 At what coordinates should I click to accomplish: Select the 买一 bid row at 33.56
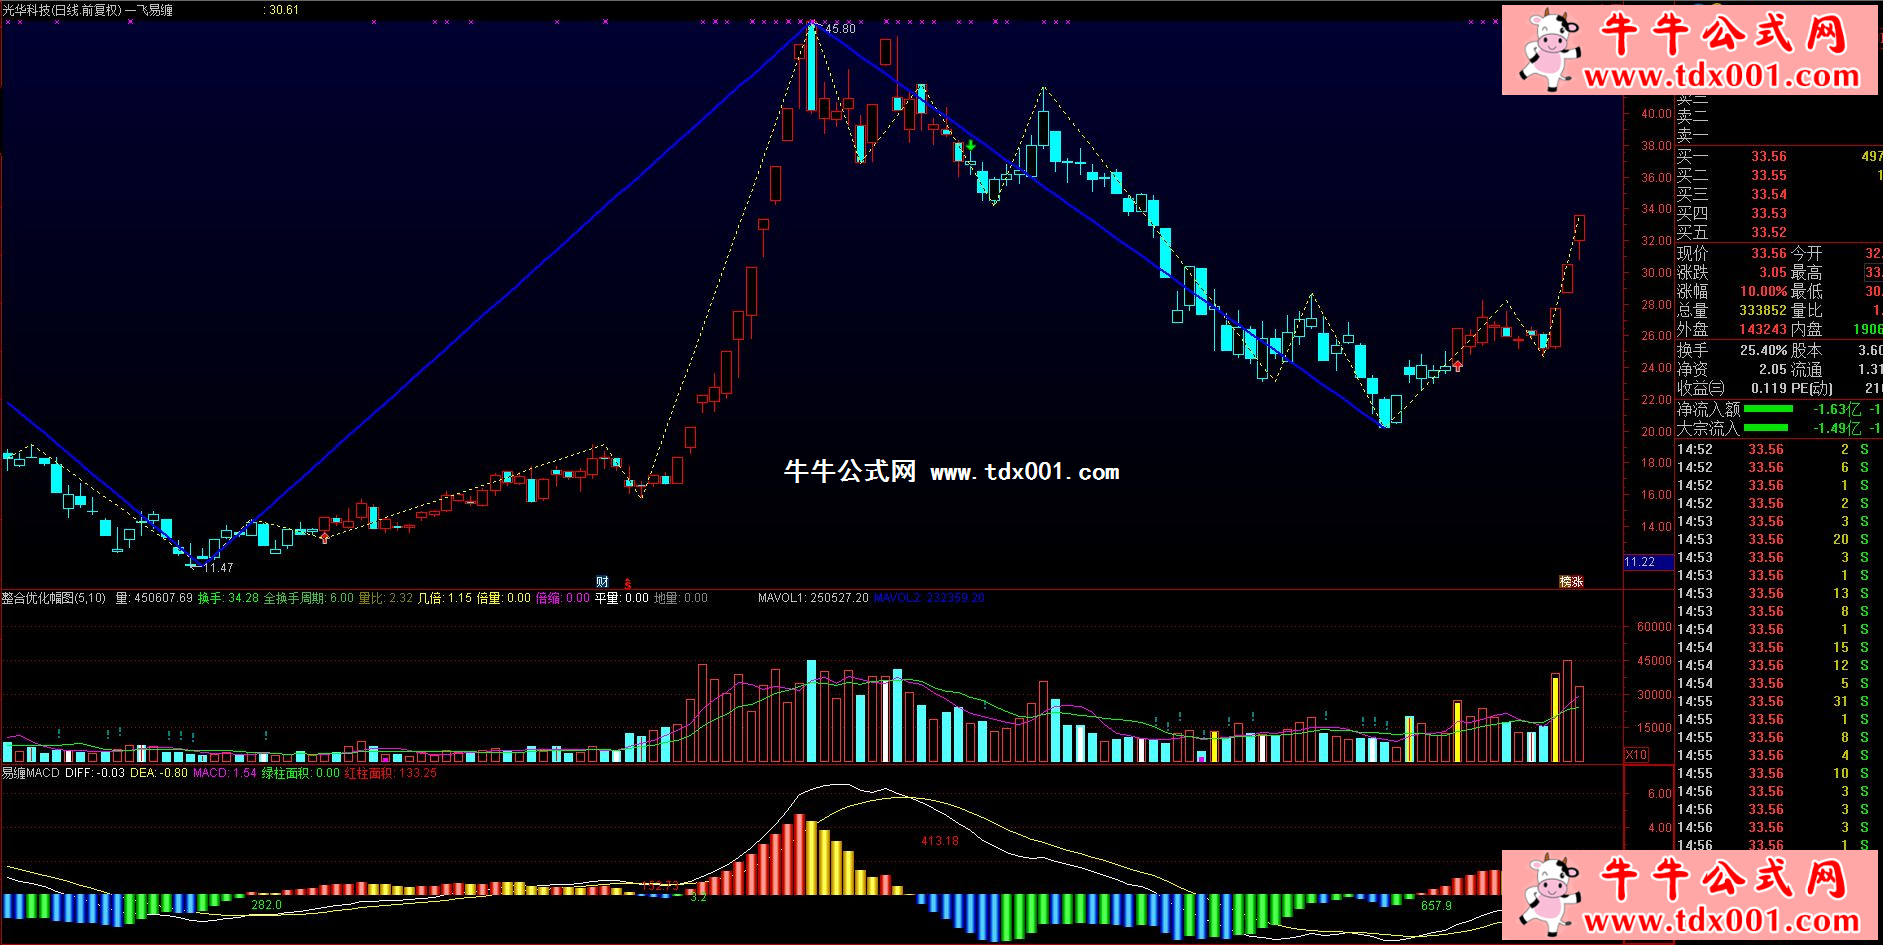(1768, 156)
